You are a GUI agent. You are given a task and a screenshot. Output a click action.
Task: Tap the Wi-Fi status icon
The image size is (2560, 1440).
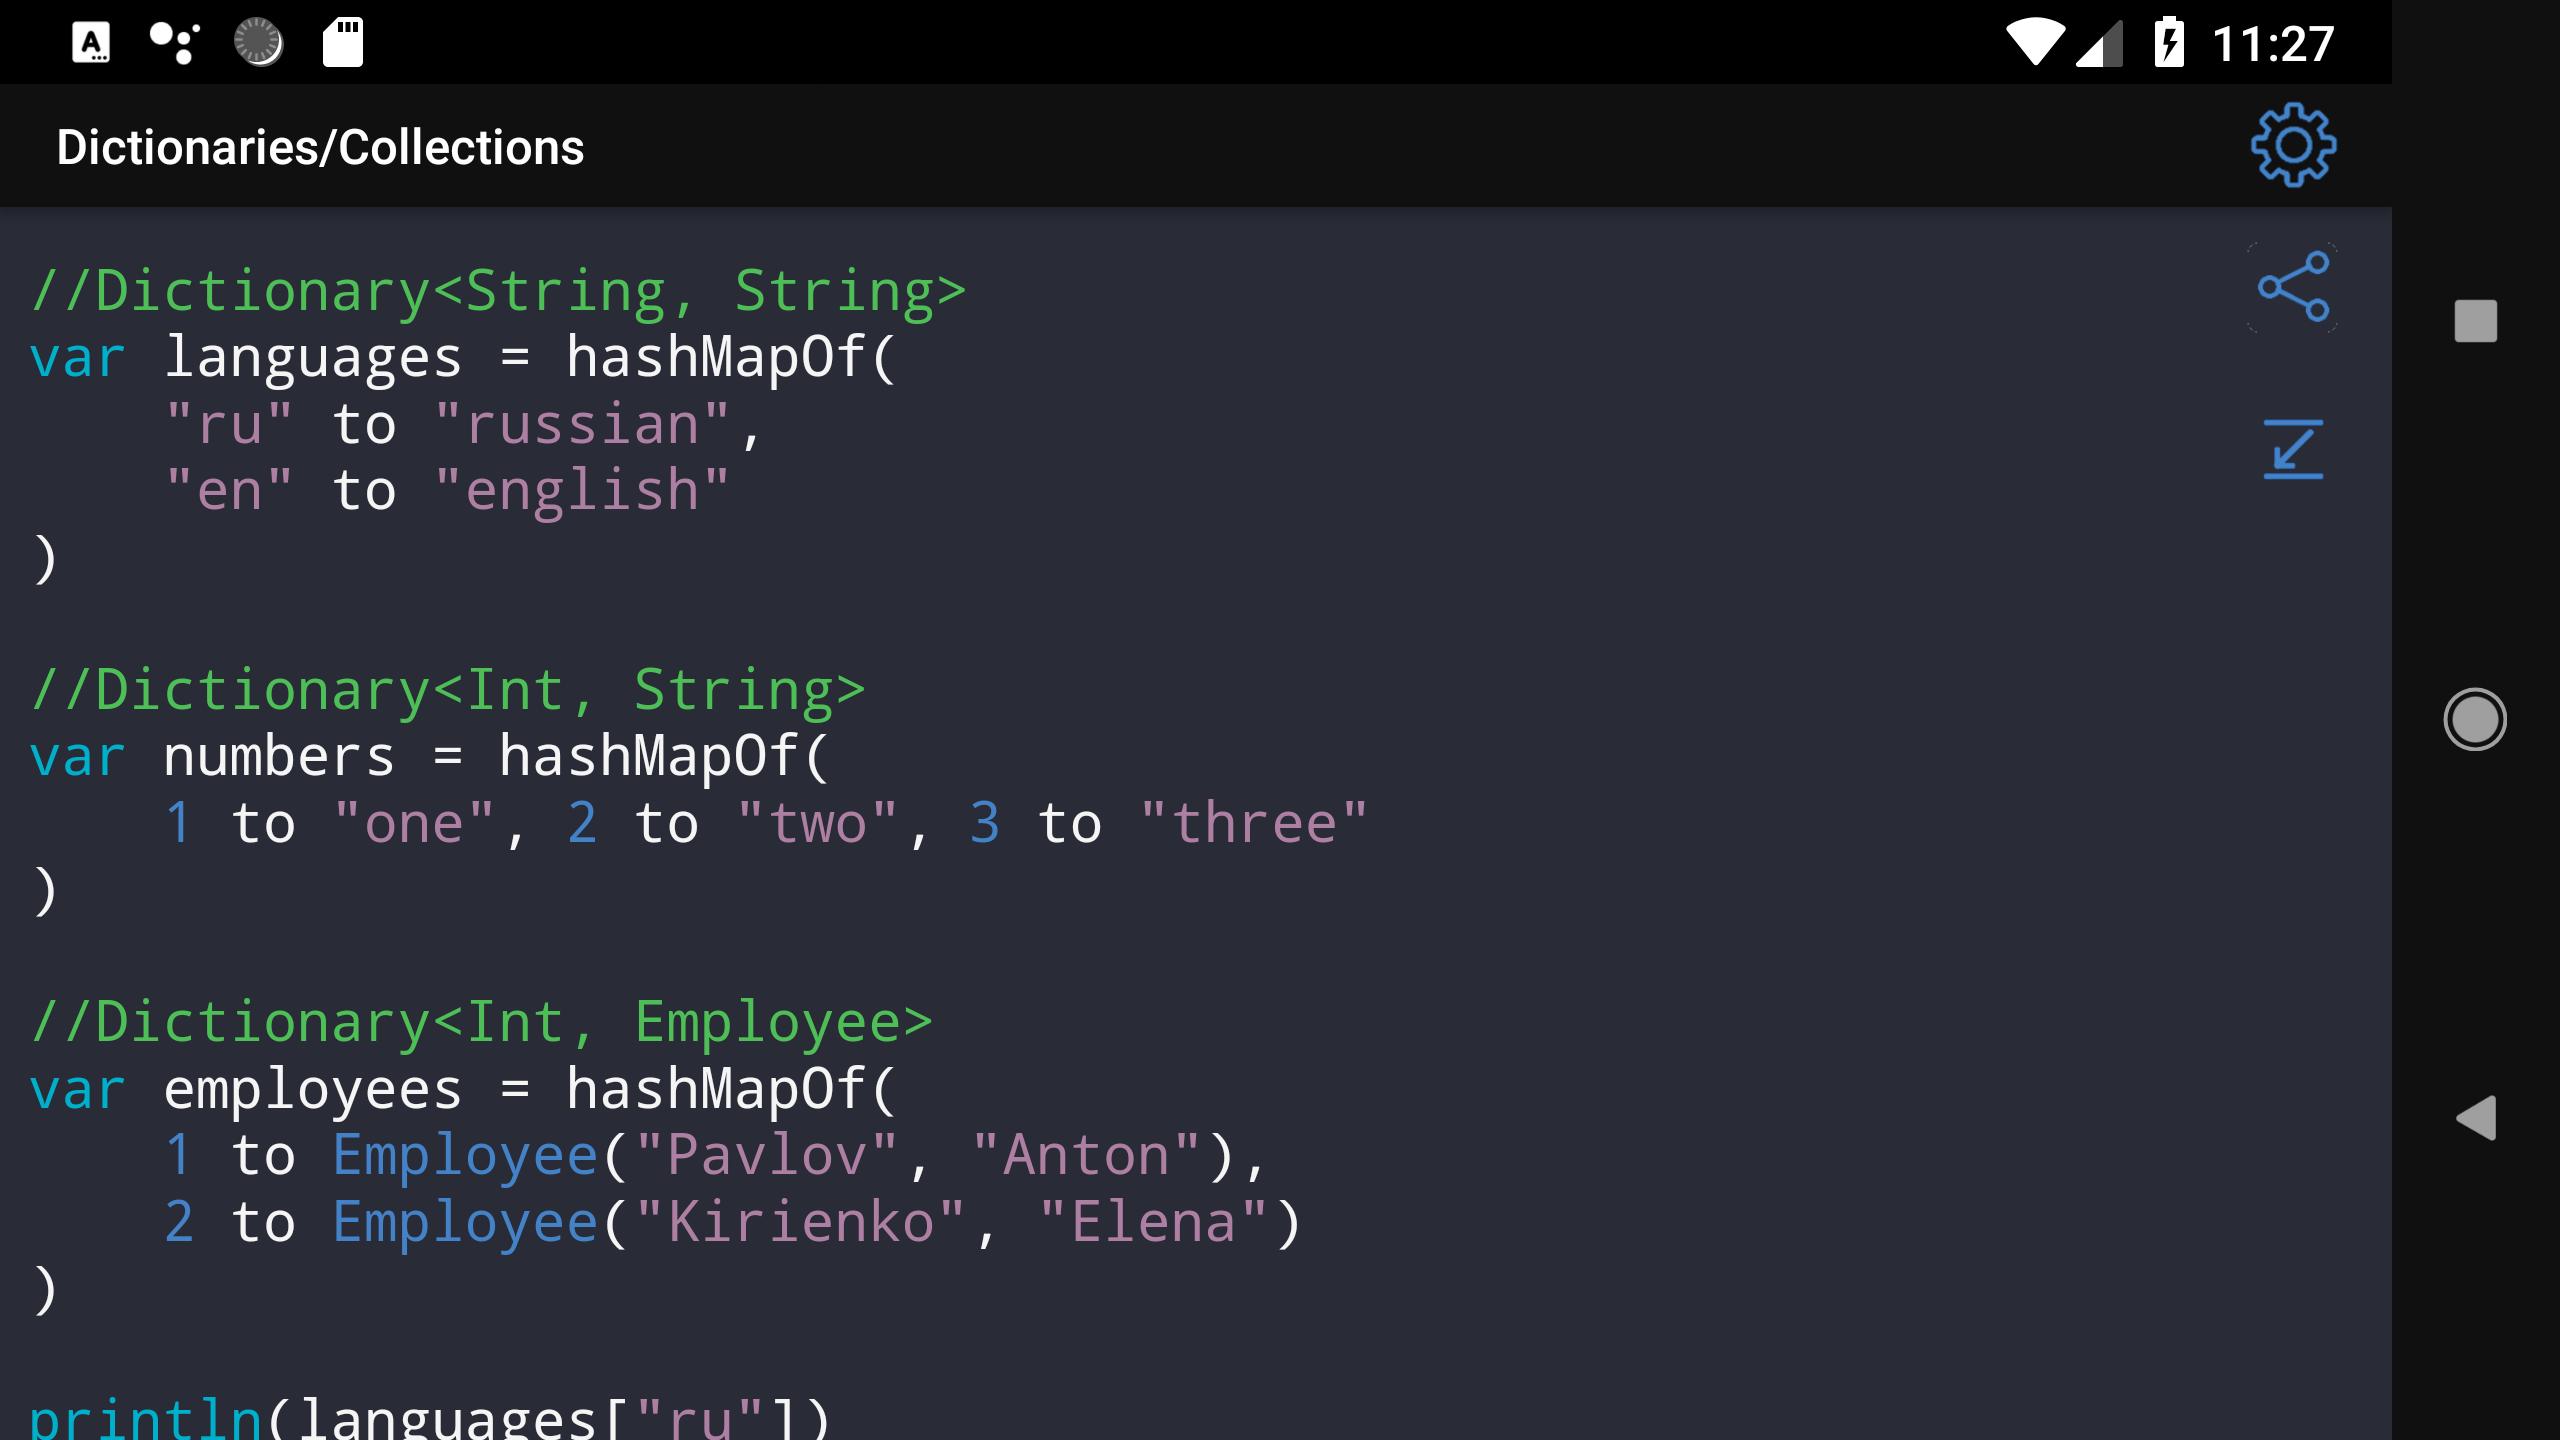[2034, 43]
